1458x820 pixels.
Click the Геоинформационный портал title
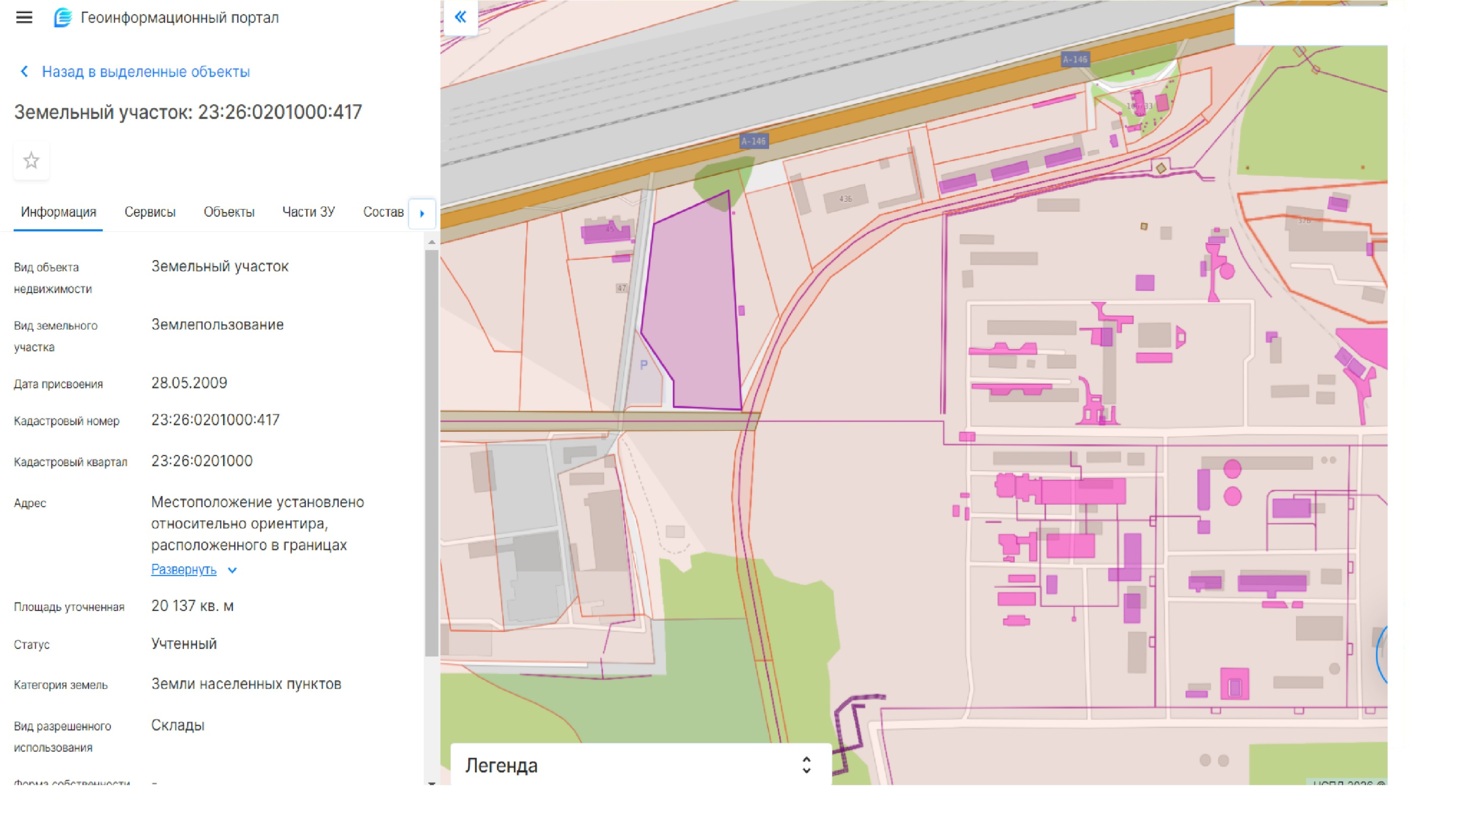(x=180, y=18)
